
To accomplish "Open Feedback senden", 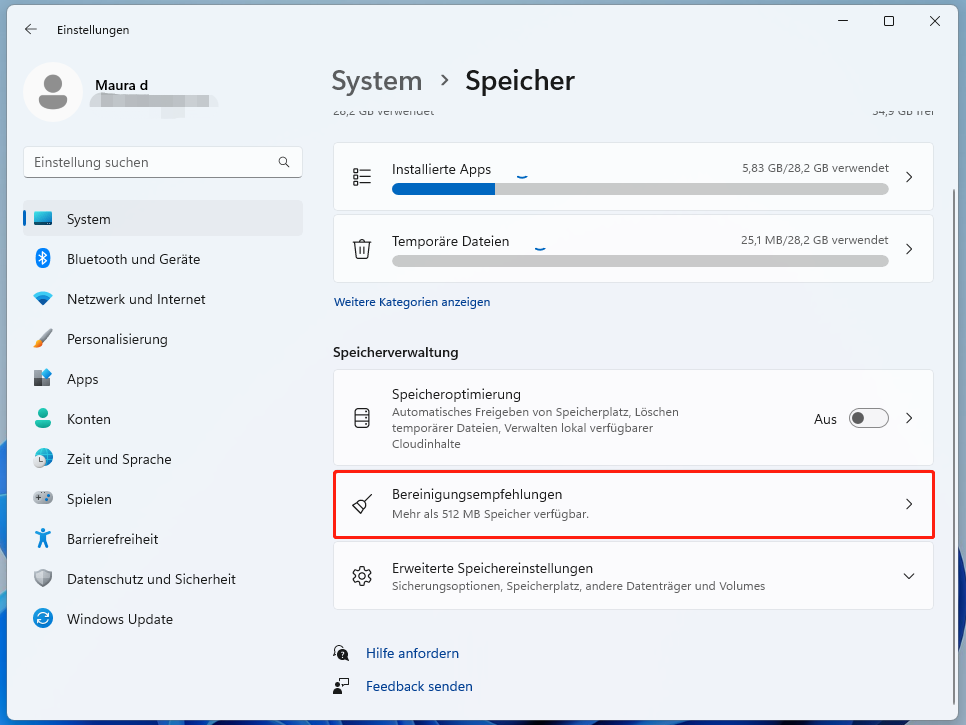I will [x=420, y=686].
